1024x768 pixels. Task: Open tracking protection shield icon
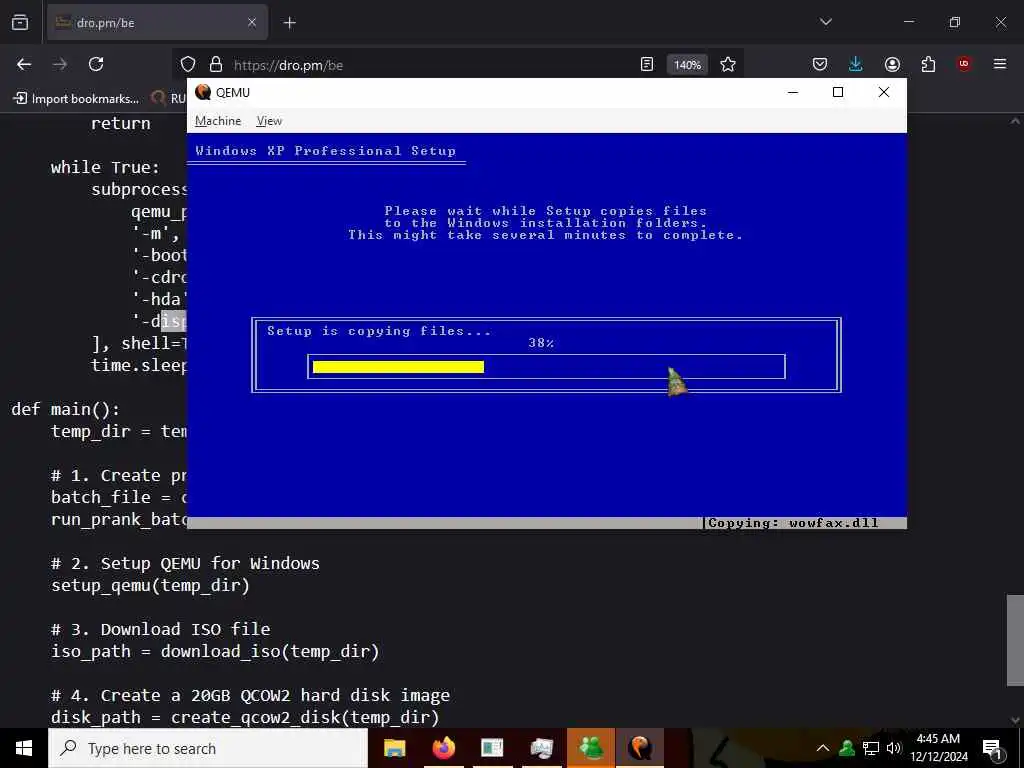point(188,64)
